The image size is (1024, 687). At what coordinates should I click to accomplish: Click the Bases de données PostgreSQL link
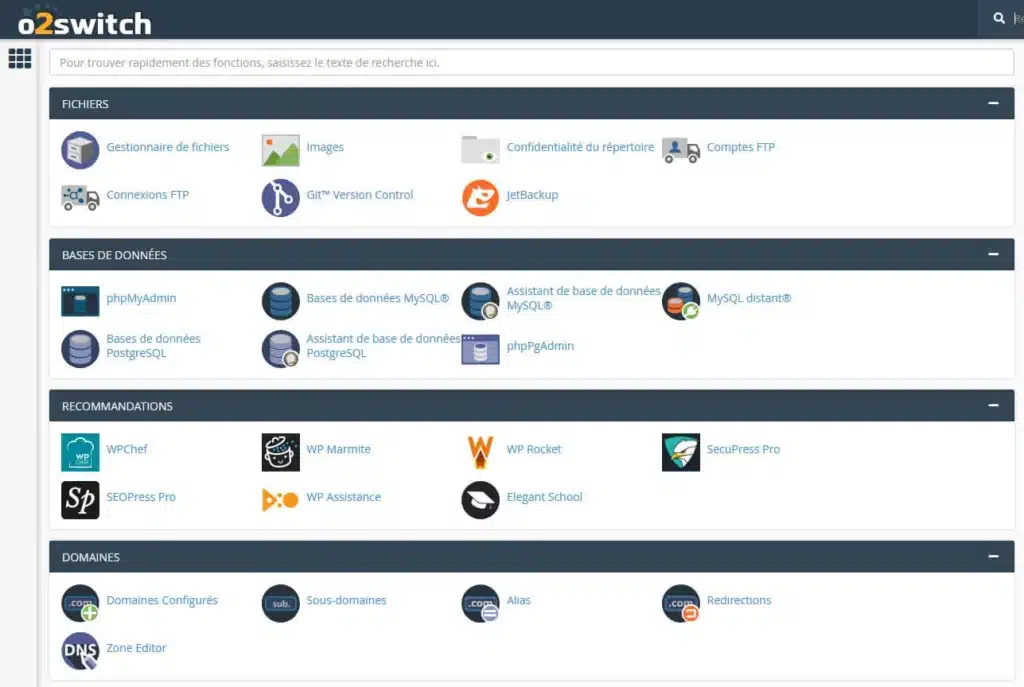click(153, 345)
